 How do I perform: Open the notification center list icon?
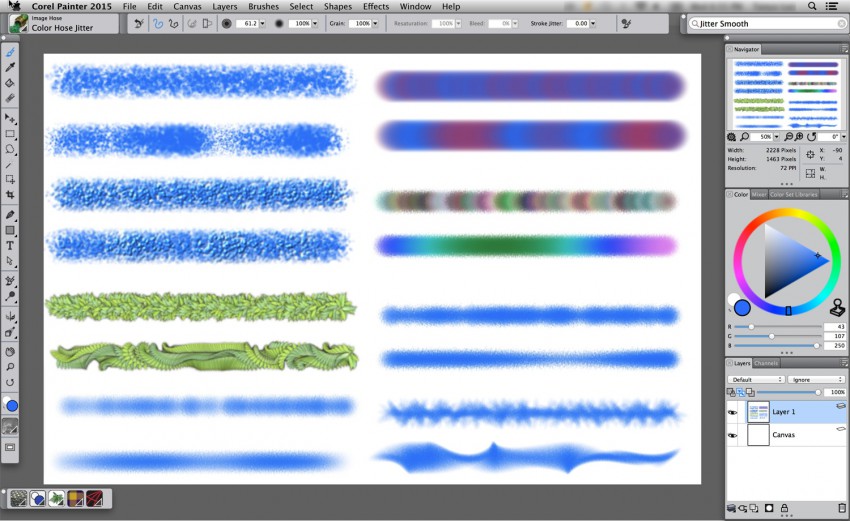point(831,6)
